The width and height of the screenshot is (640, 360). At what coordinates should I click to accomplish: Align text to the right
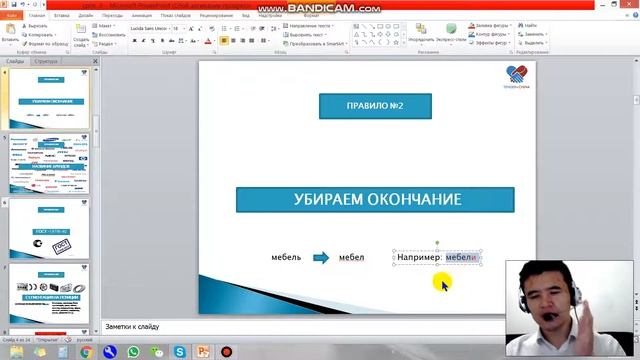pyautogui.click(x=242, y=41)
